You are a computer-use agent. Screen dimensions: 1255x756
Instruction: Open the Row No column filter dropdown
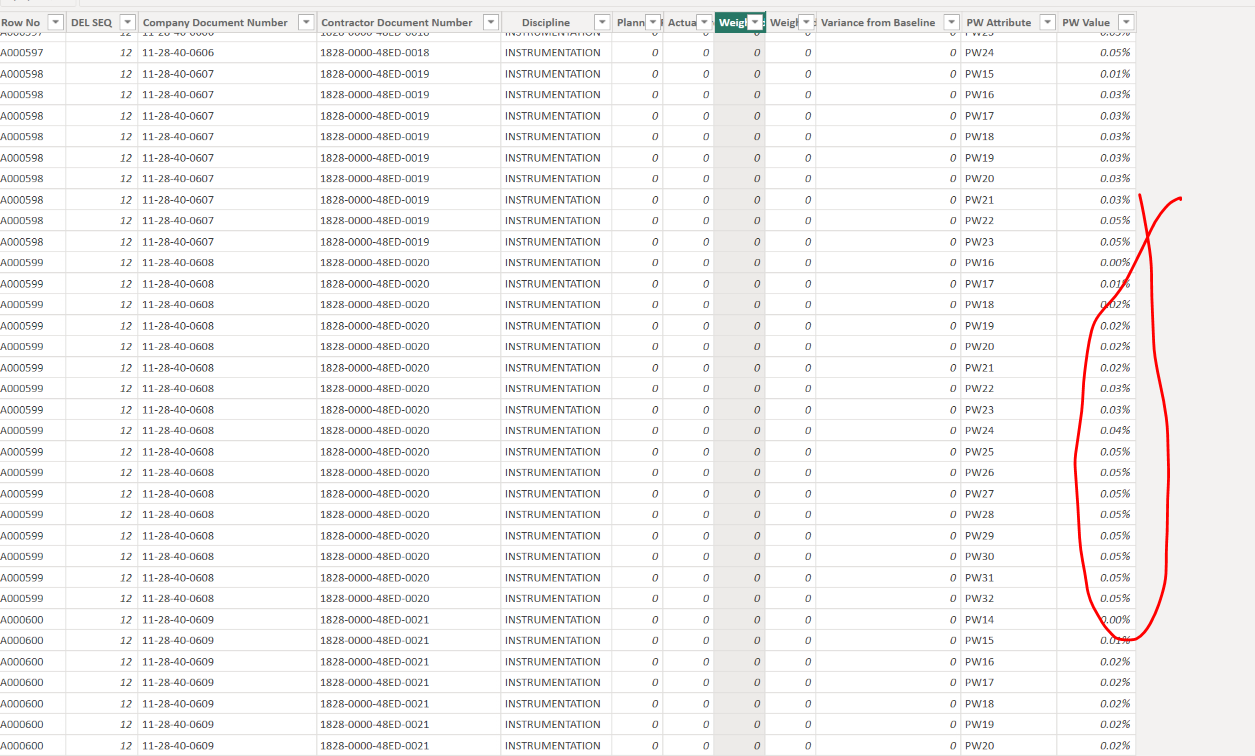pos(55,22)
